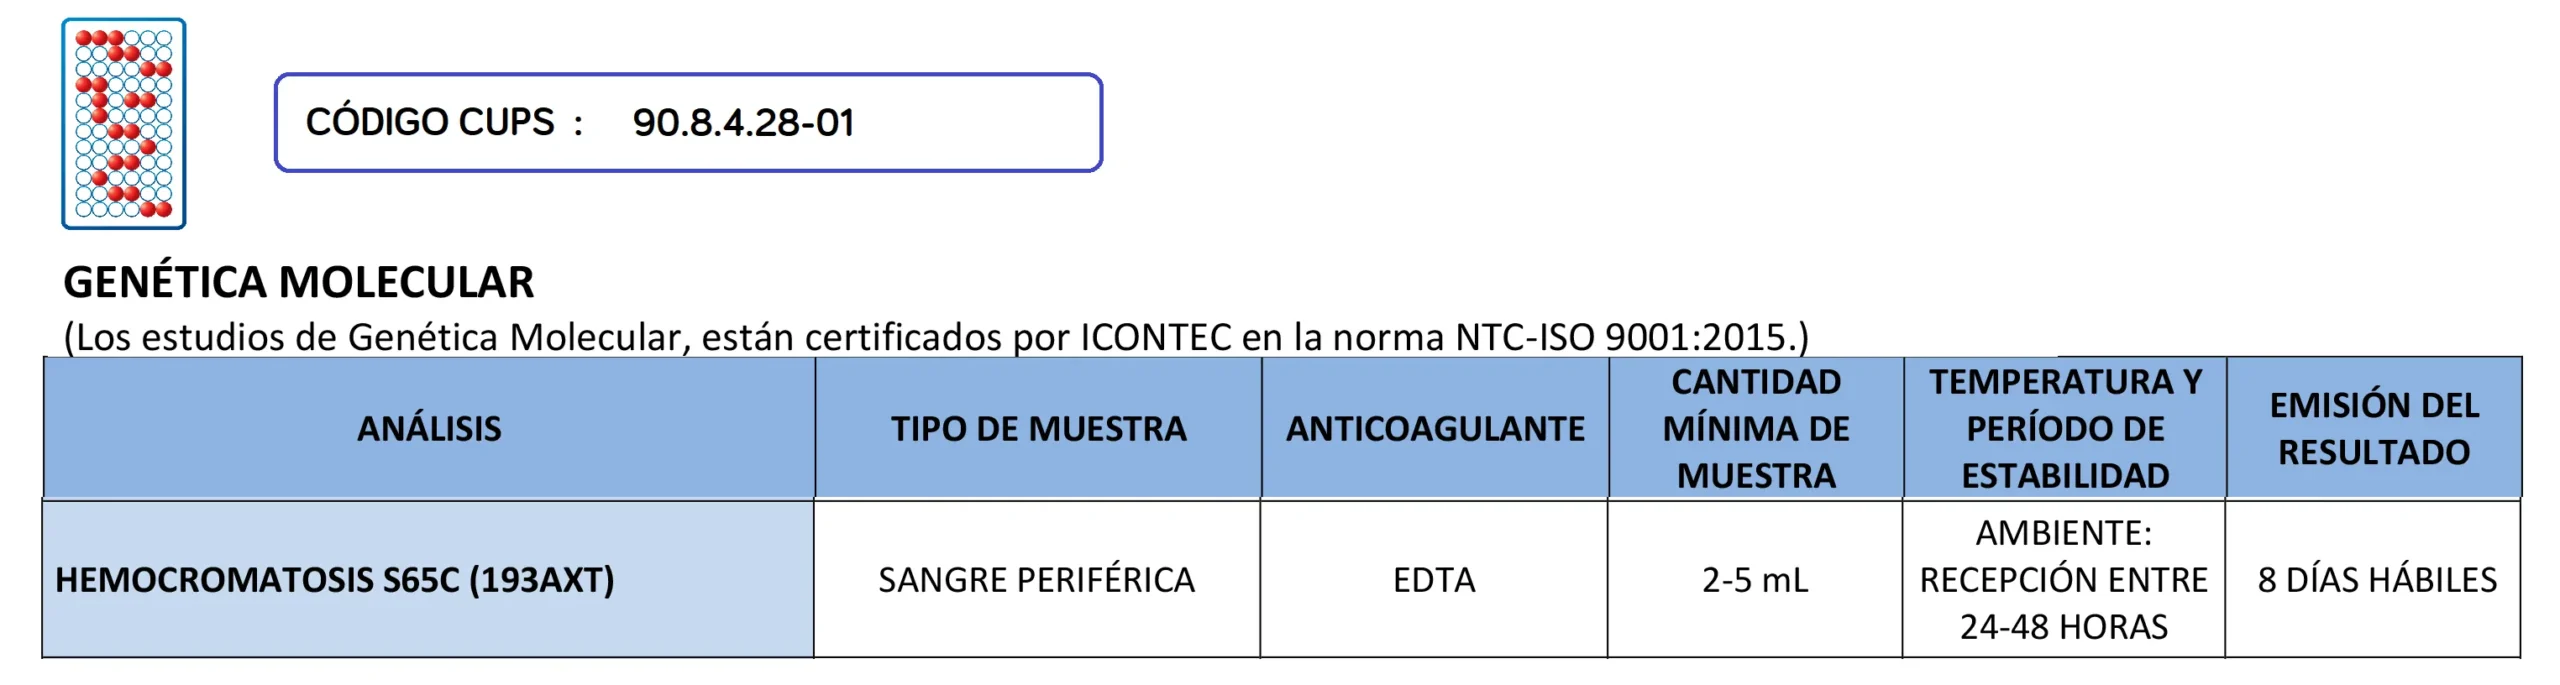
Task: Click the red-dotted microplate logo icon
Action: [124, 123]
